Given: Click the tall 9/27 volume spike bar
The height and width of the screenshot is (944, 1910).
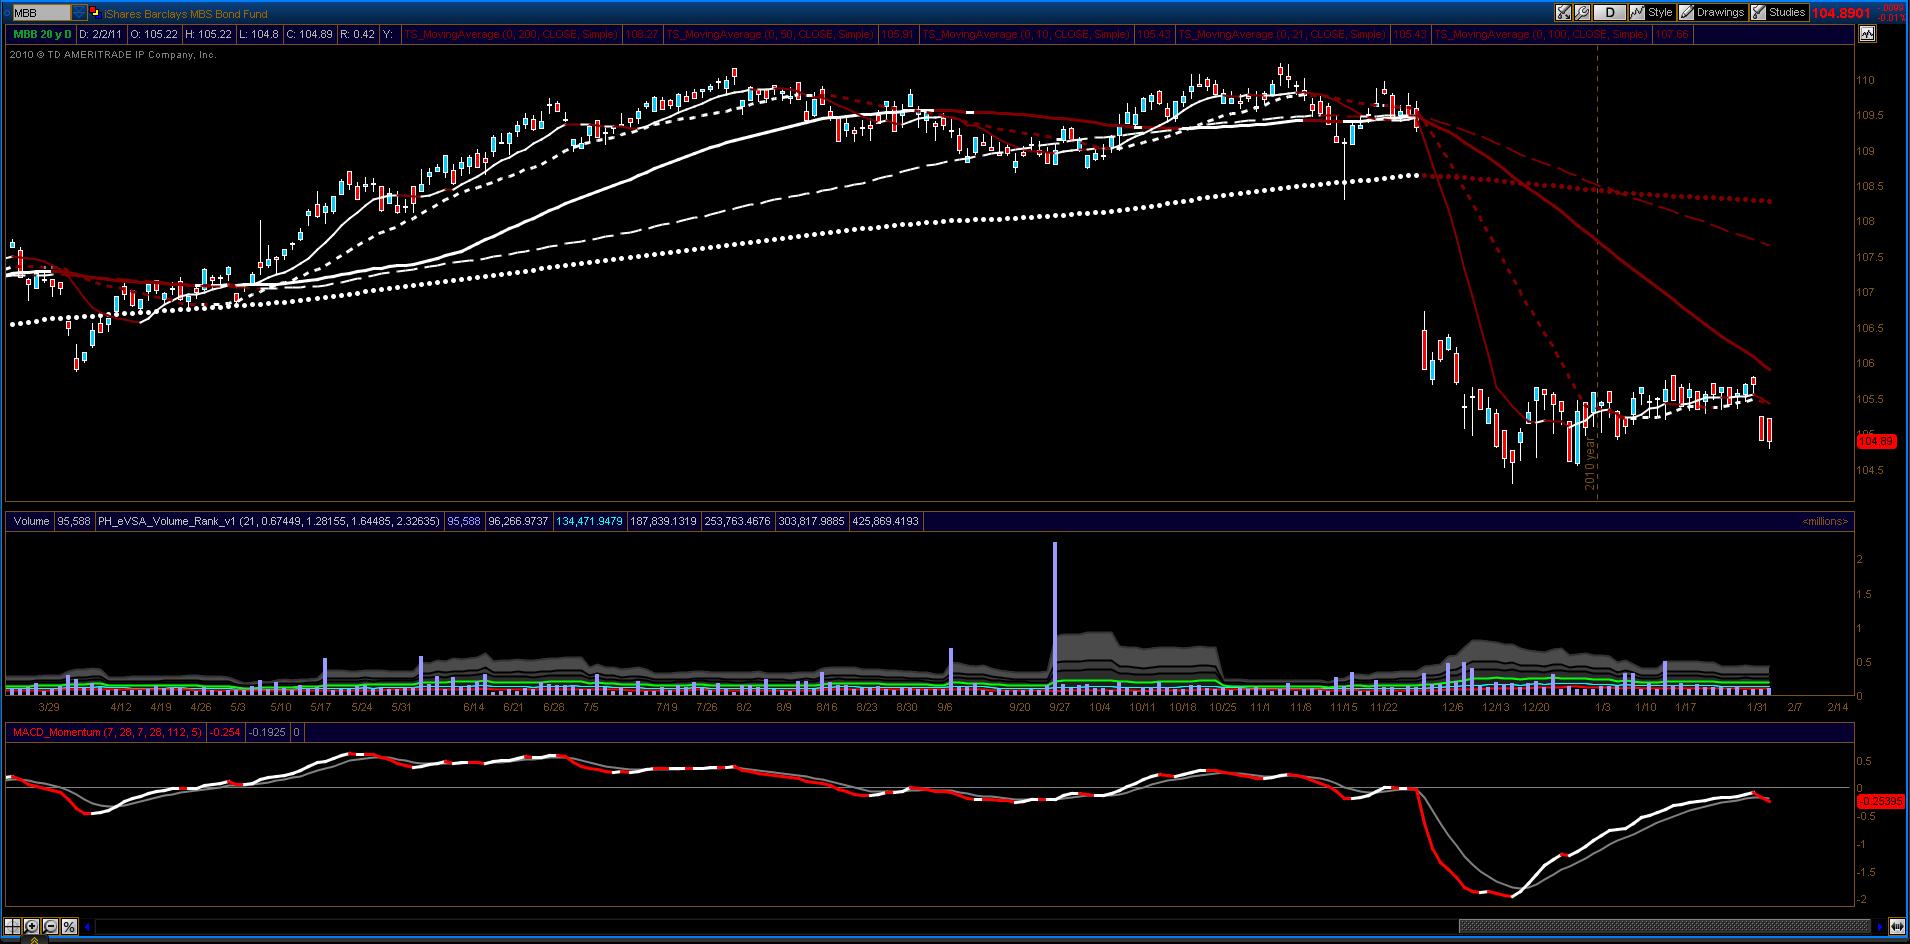Looking at the screenshot, I should point(1054,616).
